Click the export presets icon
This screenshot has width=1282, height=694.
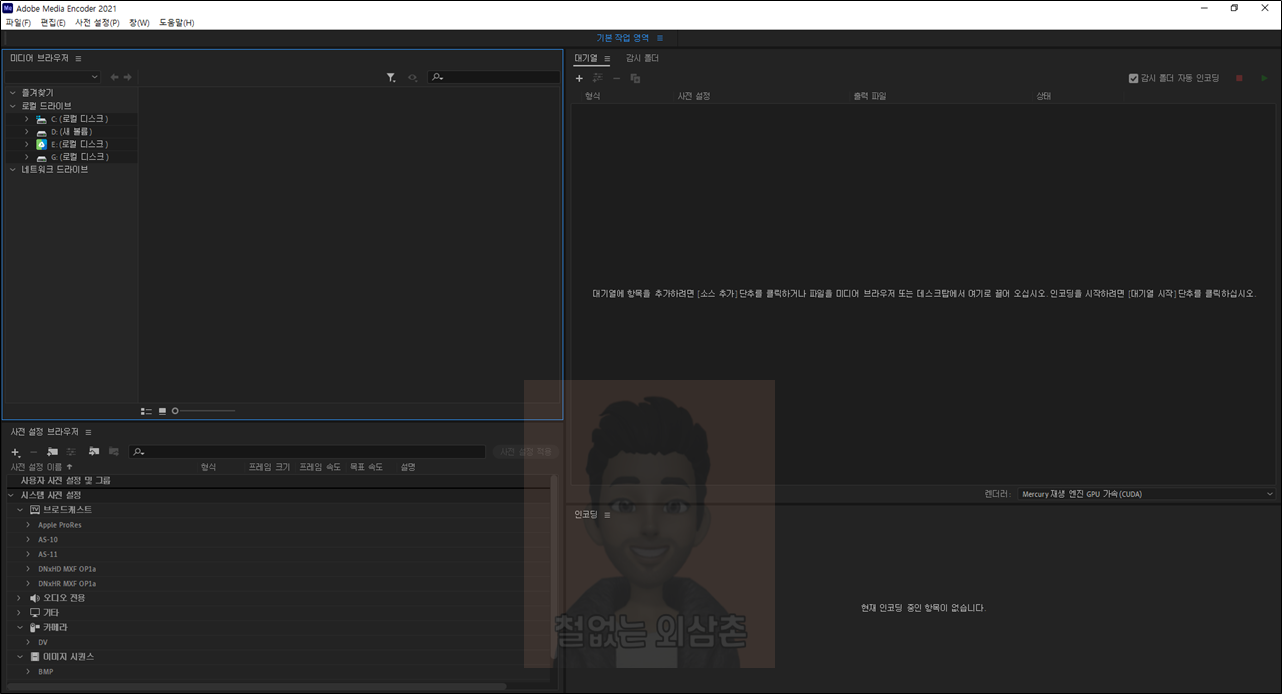coord(113,452)
